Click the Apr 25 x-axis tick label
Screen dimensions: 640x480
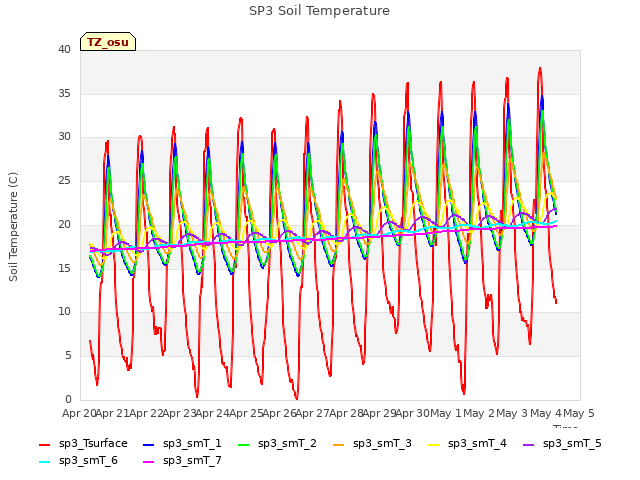click(246, 413)
